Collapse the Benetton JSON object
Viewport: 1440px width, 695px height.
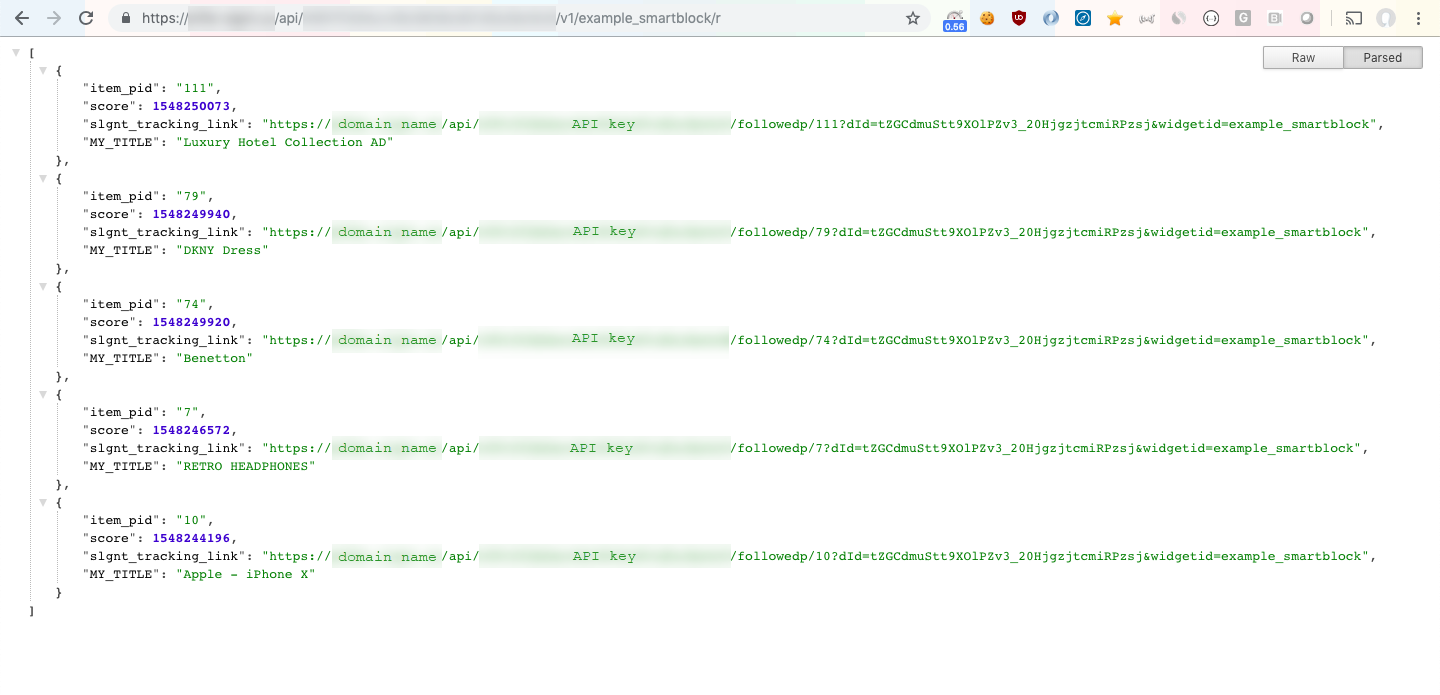coord(43,286)
